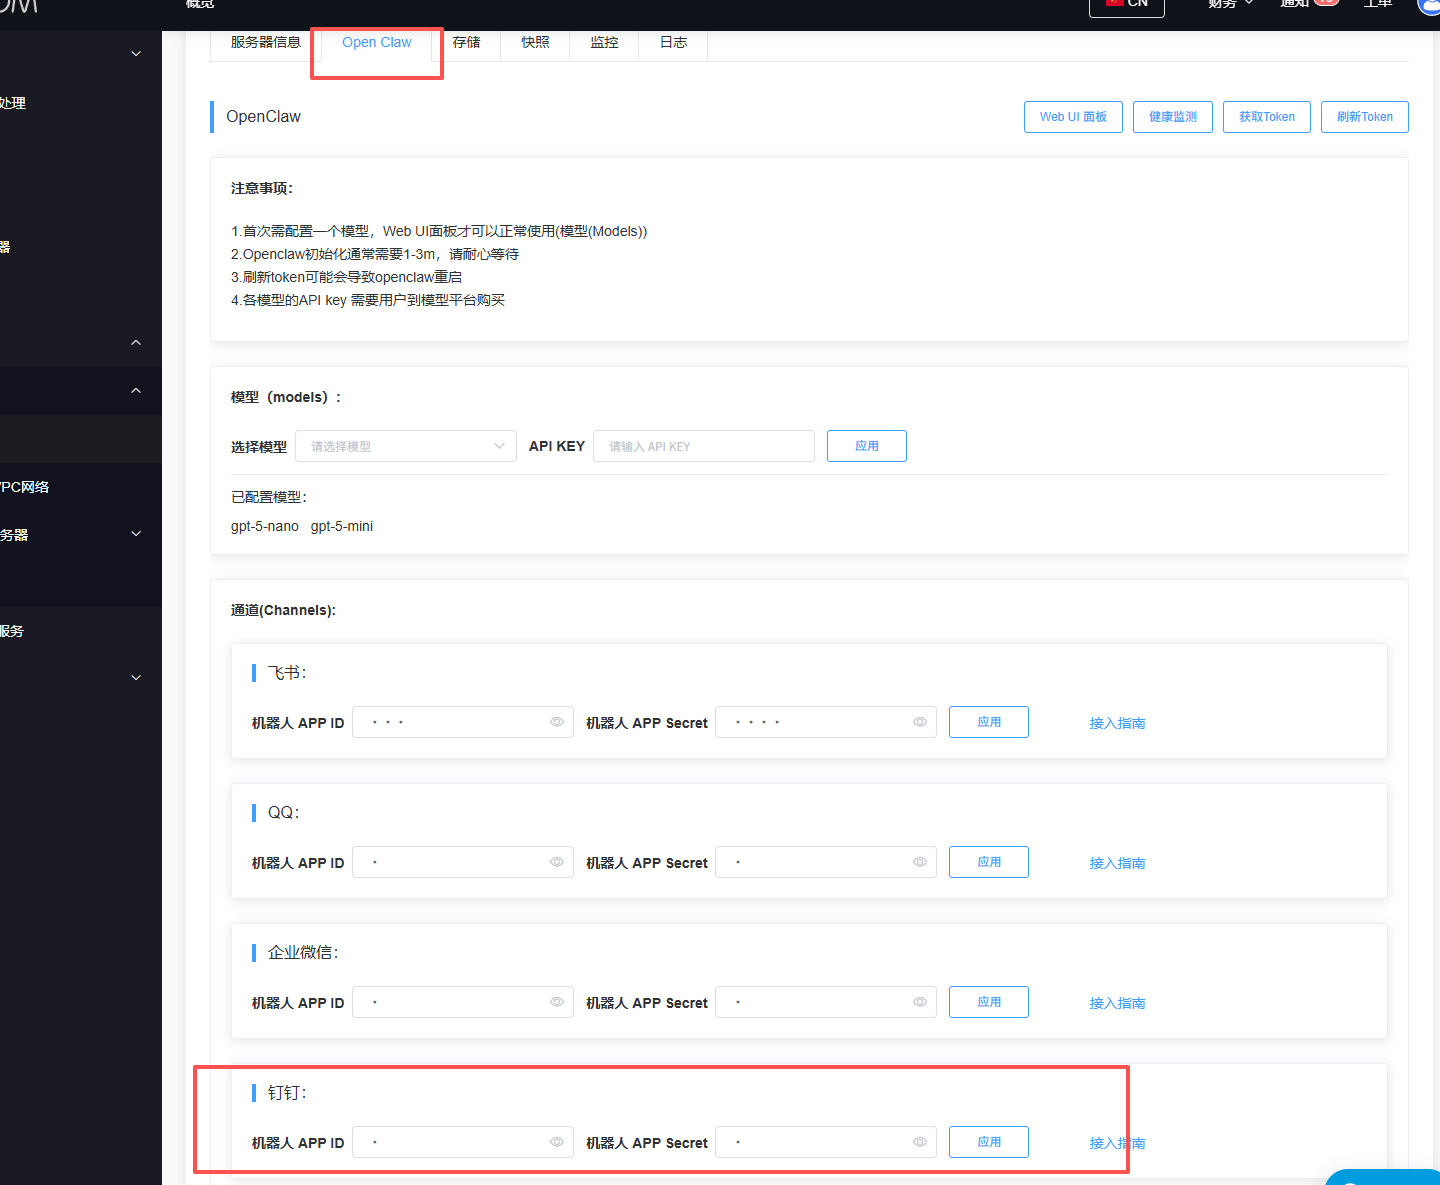Reveal 企业微信 robot APP ID eye icon
The width and height of the screenshot is (1440, 1185).
[x=557, y=1002]
